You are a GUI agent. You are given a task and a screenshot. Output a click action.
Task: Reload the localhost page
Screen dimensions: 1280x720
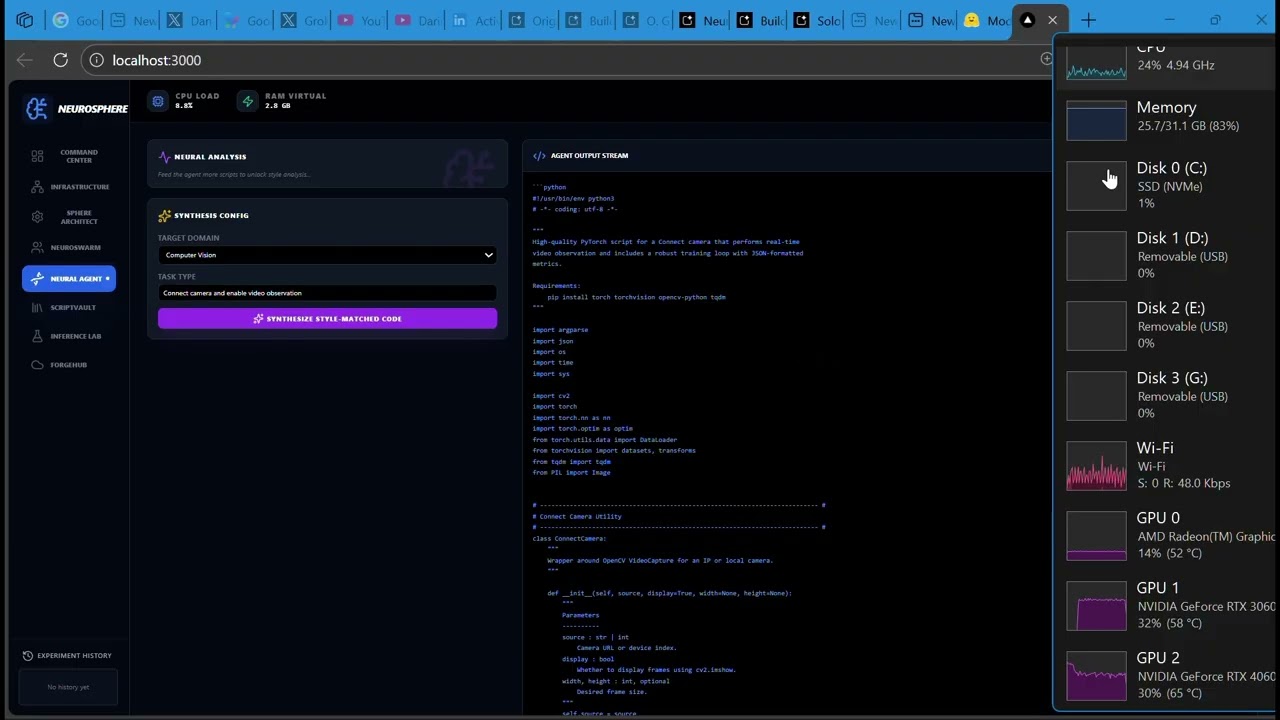(60, 60)
